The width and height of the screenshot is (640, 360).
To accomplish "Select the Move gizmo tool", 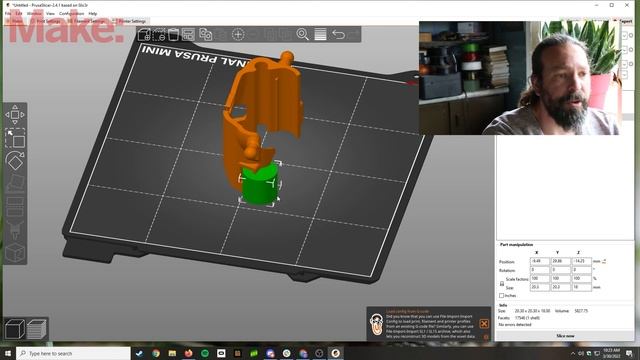I will [x=15, y=115].
